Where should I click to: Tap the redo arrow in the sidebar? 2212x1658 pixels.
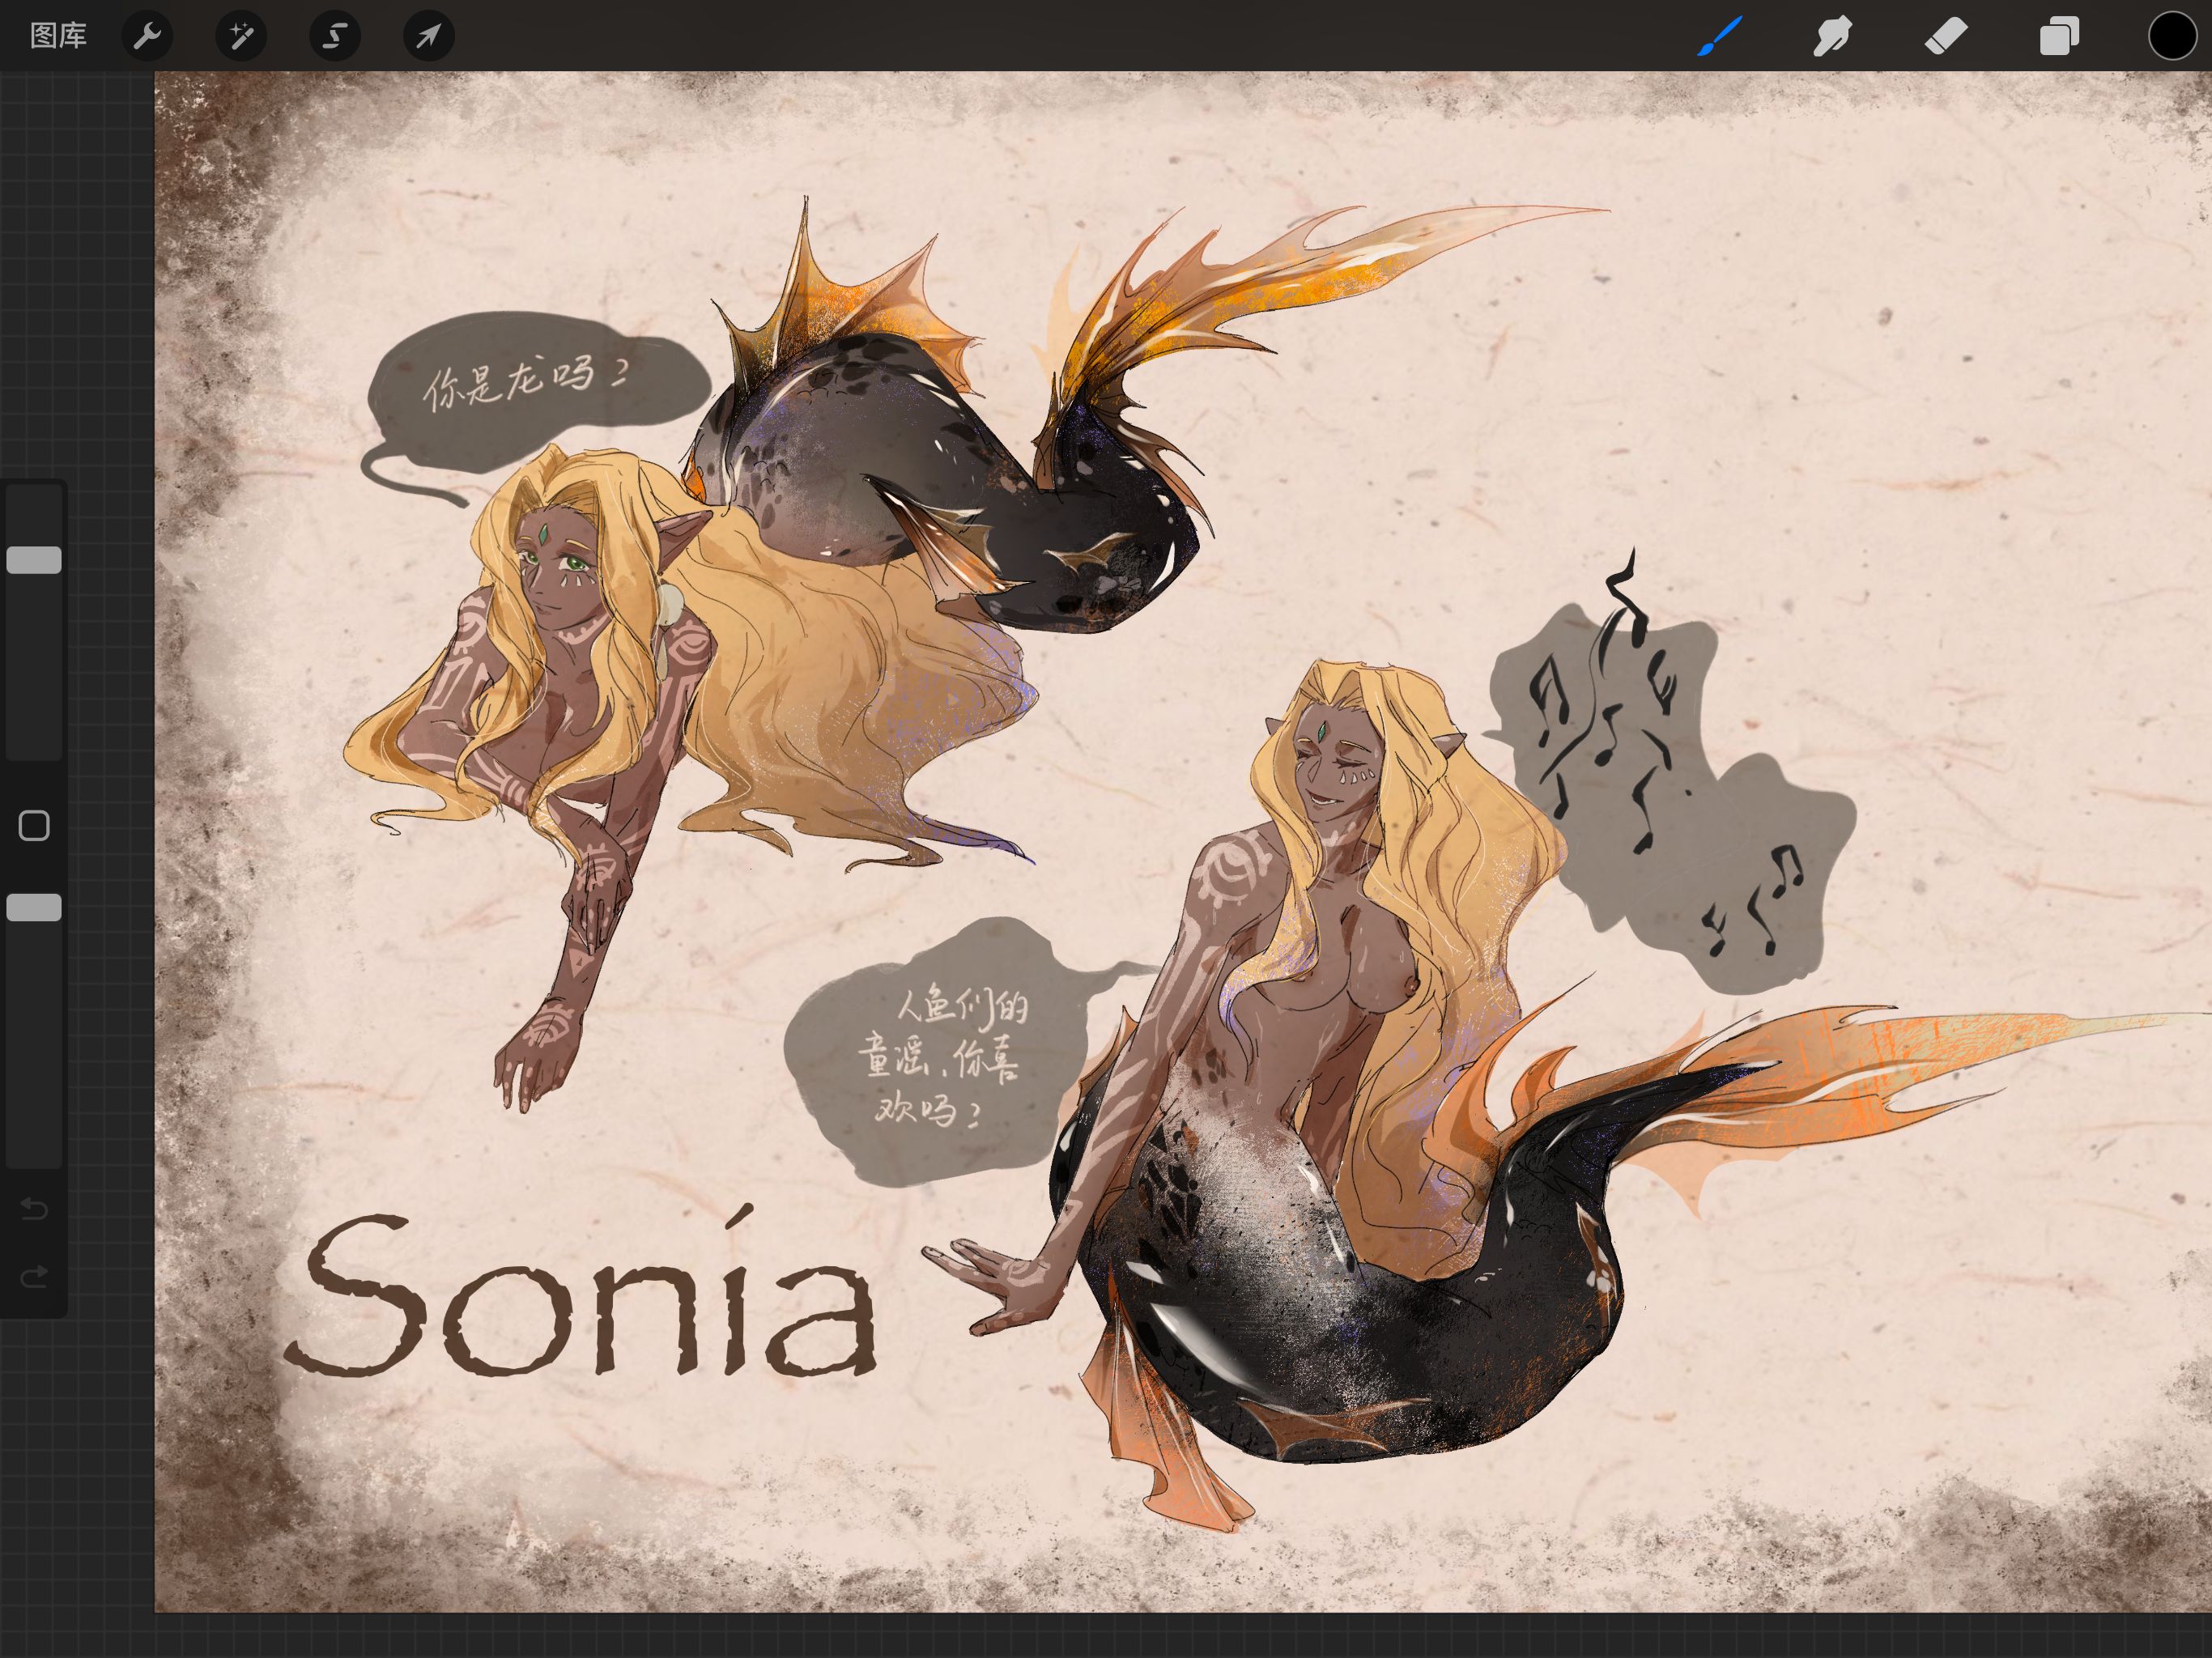click(34, 1276)
